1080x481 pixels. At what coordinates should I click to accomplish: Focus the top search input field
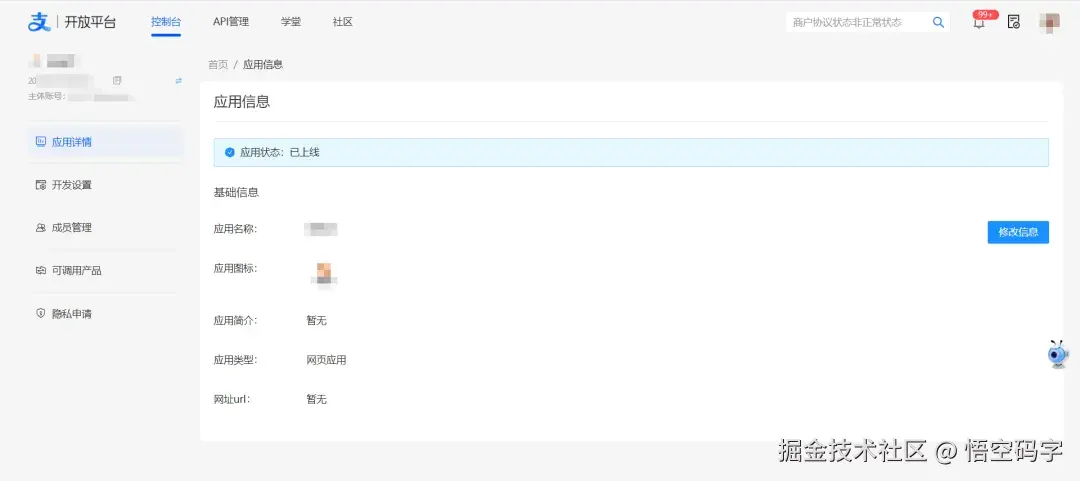858,22
